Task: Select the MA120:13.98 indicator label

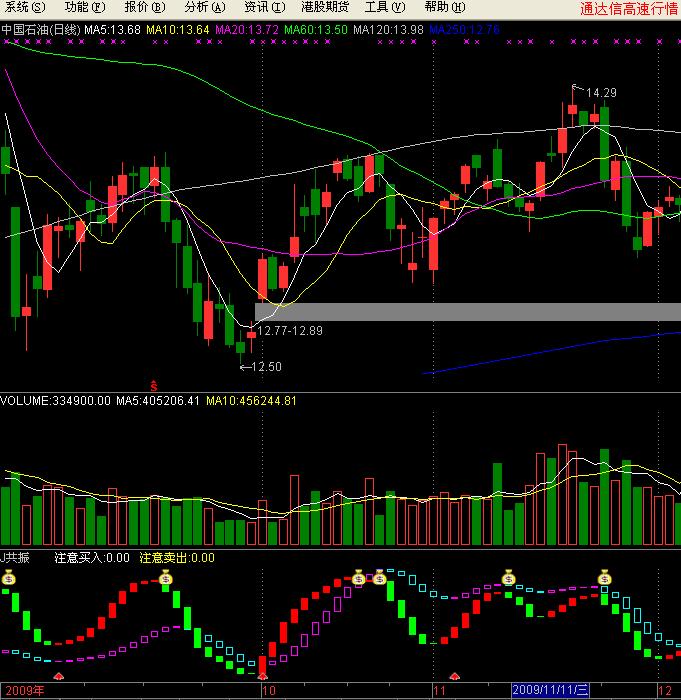Action: 388,30
